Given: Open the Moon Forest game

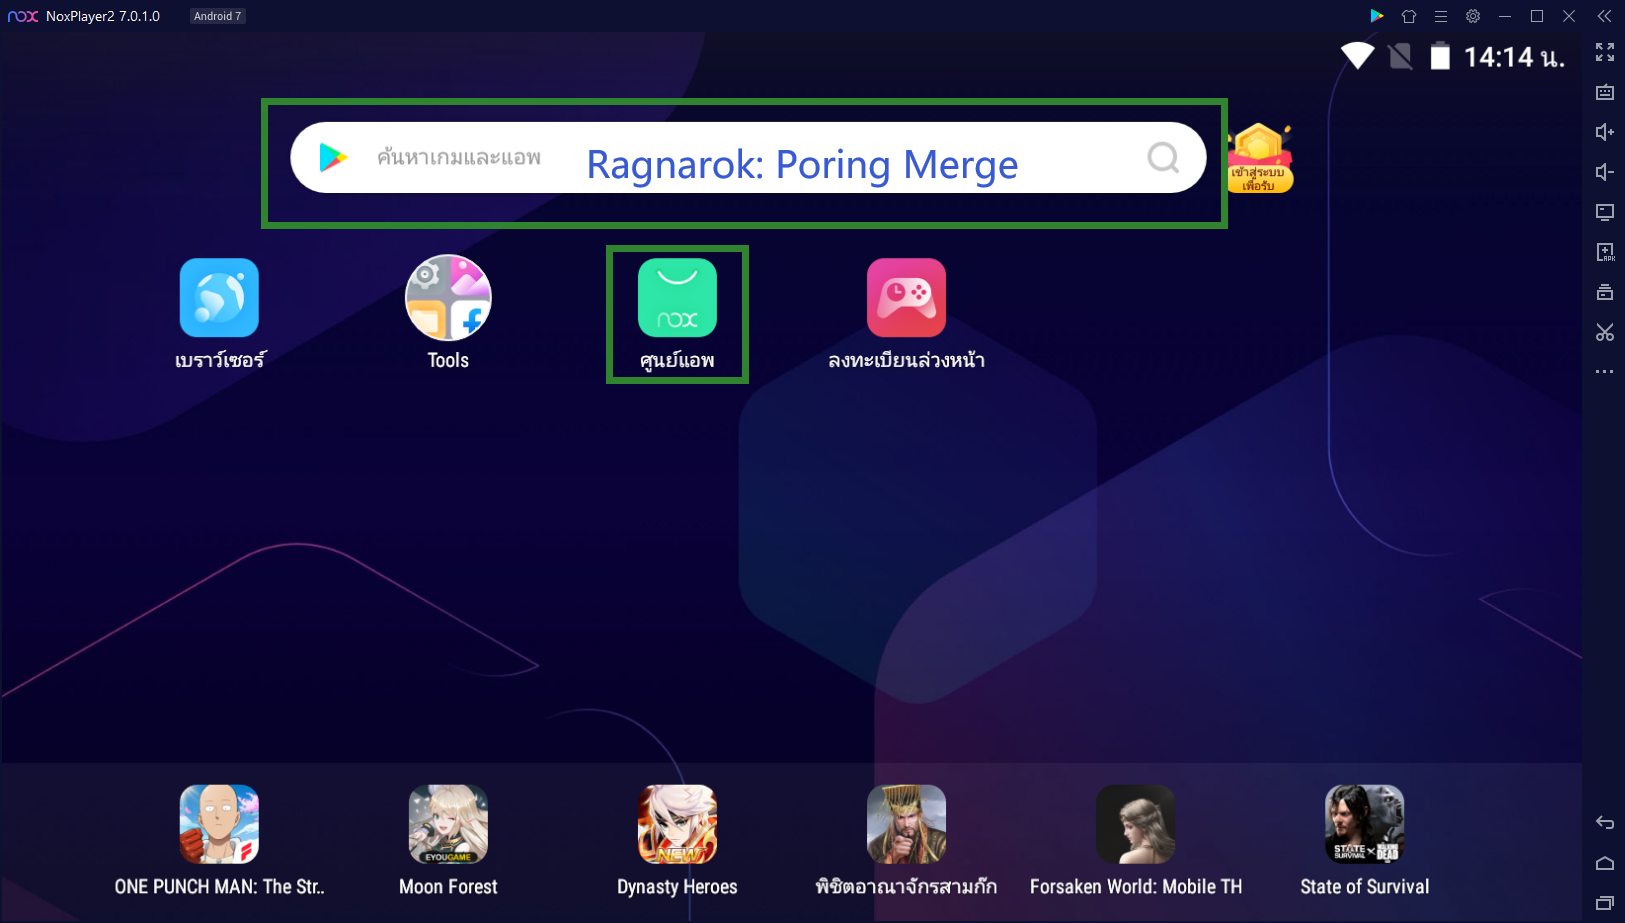Looking at the screenshot, I should coord(448,824).
